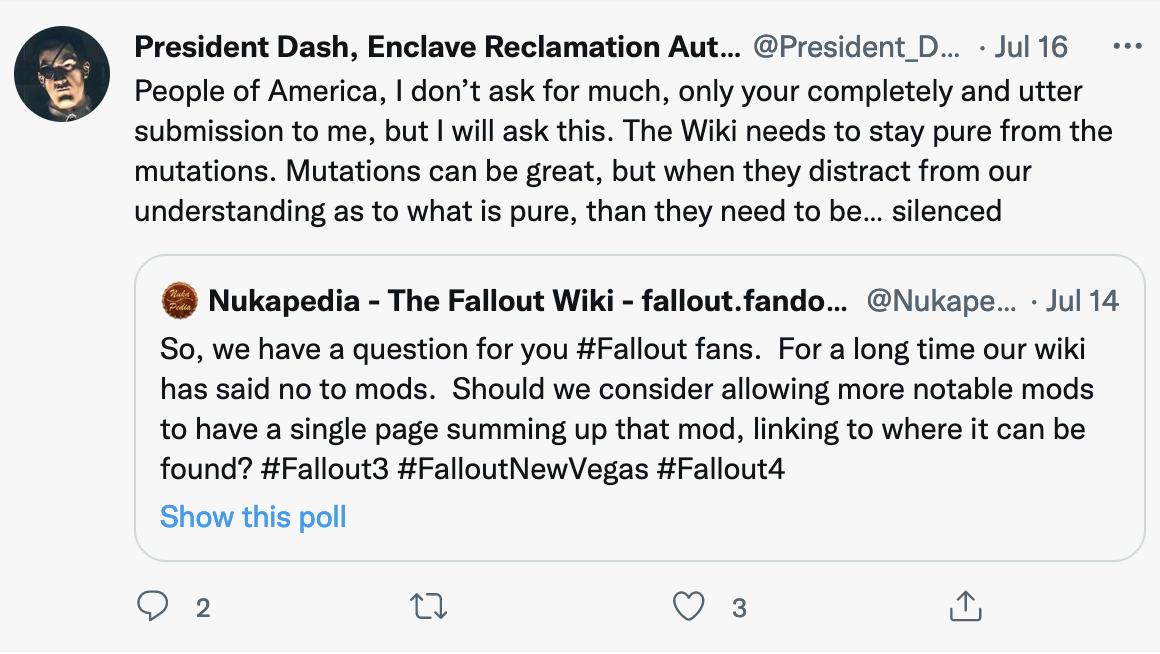
Task: Show this poll in quoted tweet
Action: click(x=253, y=517)
